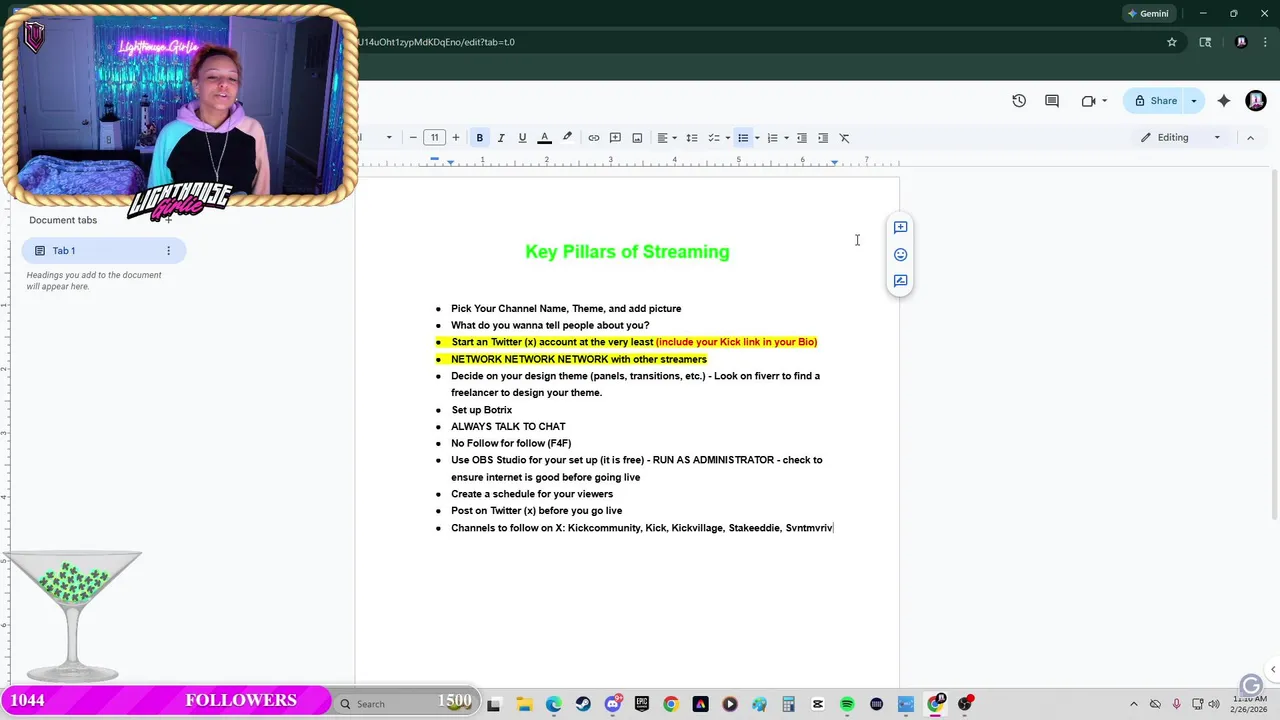The image size is (1280, 720).
Task: Open the Chrome profile avatar
Action: pyautogui.click(x=1241, y=42)
